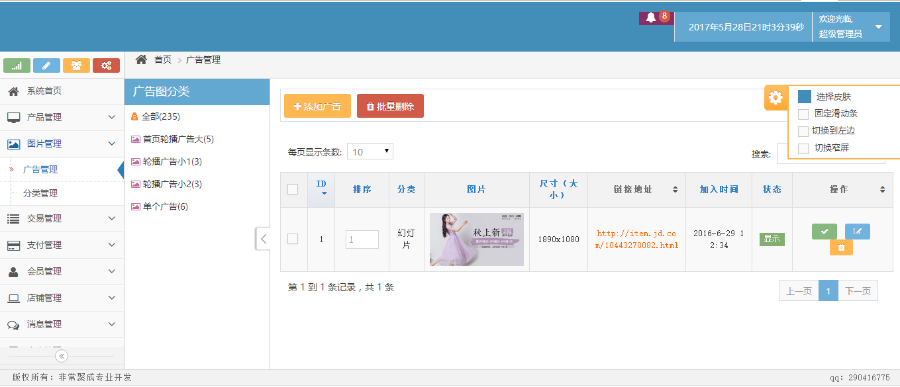
Task: Expand 支付管理 sidebar menu
Action: click(x=62, y=245)
